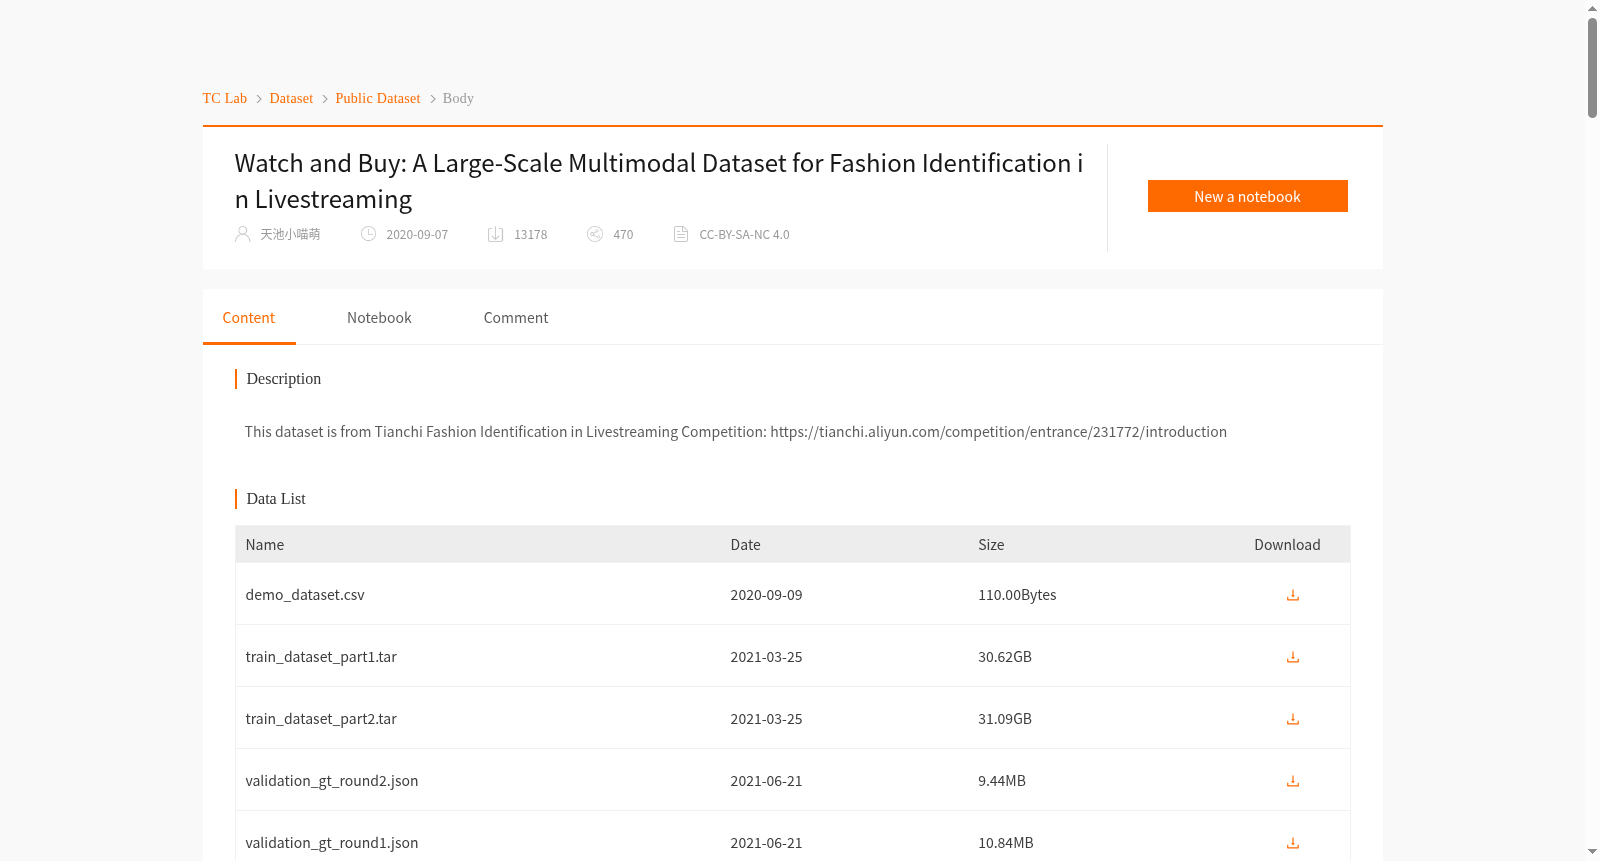Download the demo_dataset.csv file
Screen dimensions: 1600x861
tap(1292, 595)
